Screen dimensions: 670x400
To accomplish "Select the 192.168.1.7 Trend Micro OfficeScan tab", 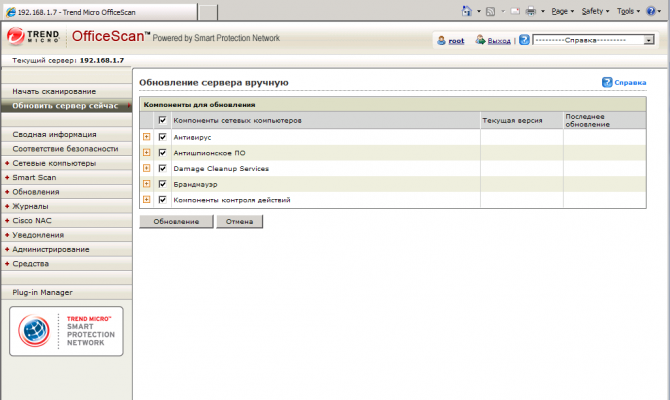I will click(101, 12).
